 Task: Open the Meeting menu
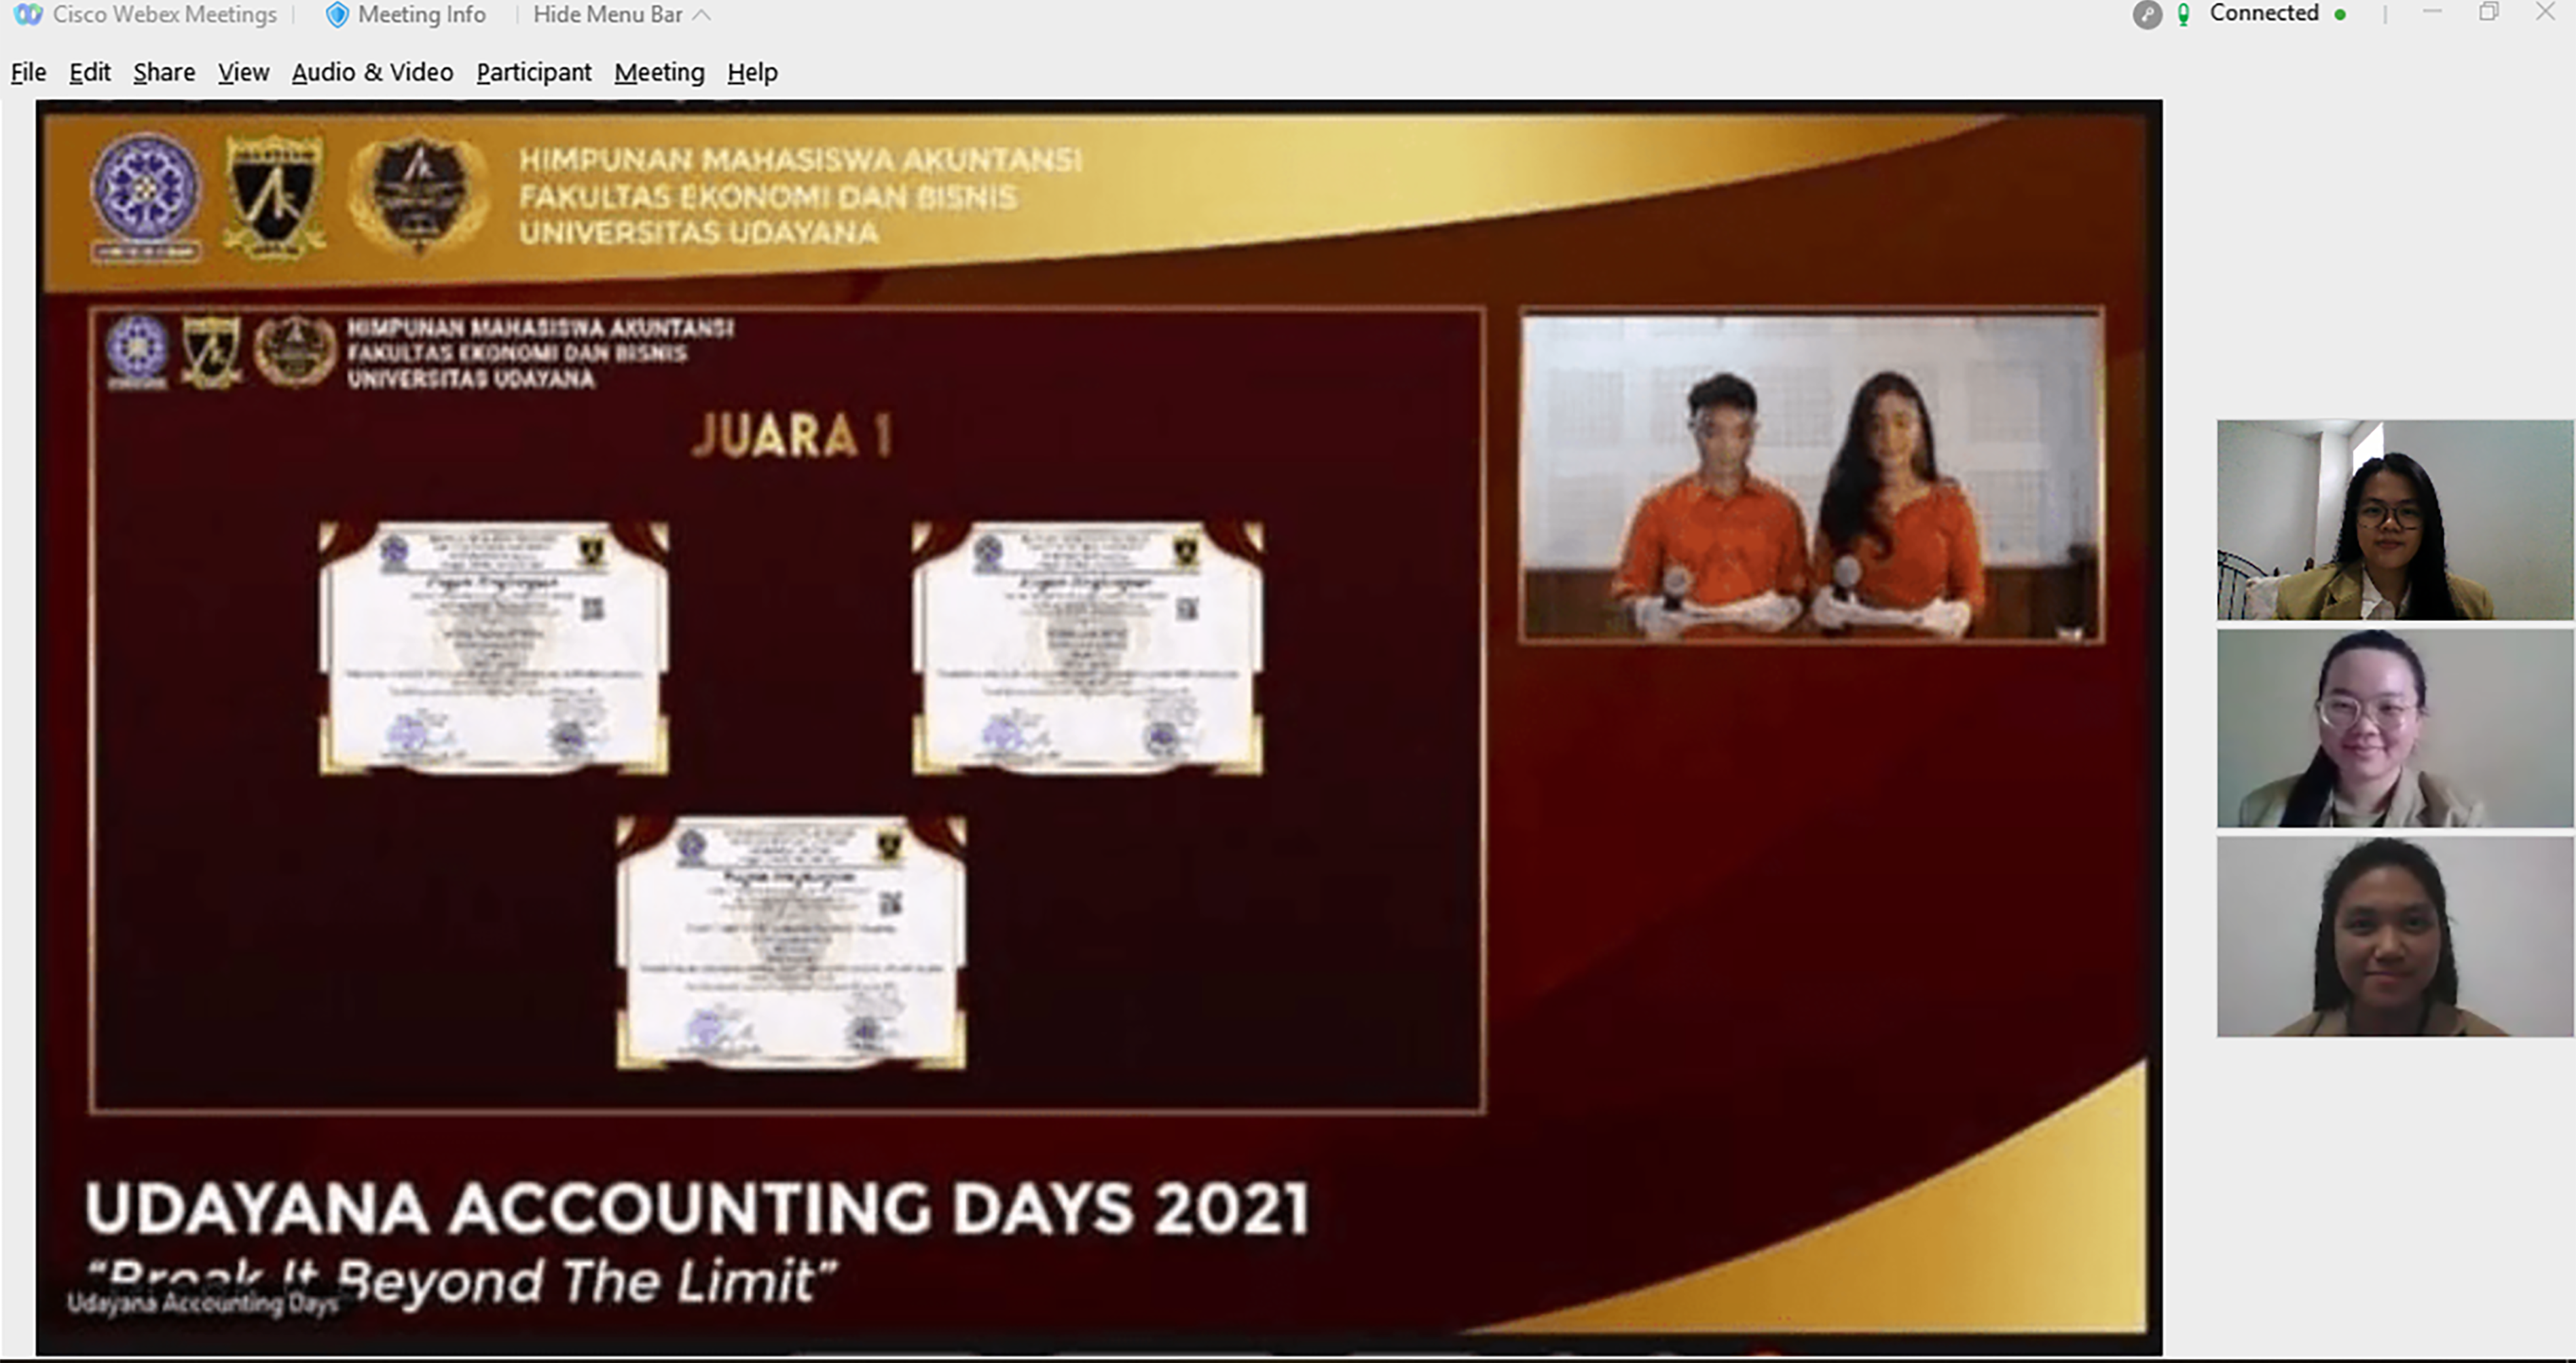point(659,73)
